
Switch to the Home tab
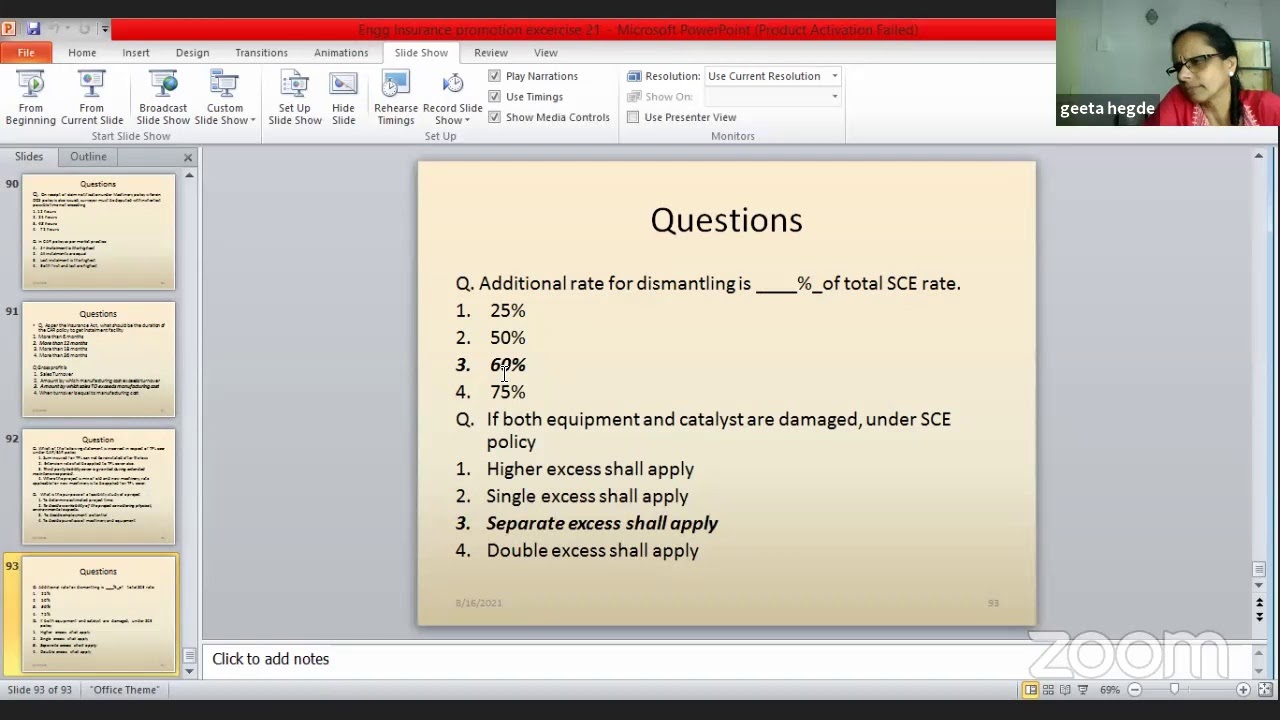[x=82, y=52]
